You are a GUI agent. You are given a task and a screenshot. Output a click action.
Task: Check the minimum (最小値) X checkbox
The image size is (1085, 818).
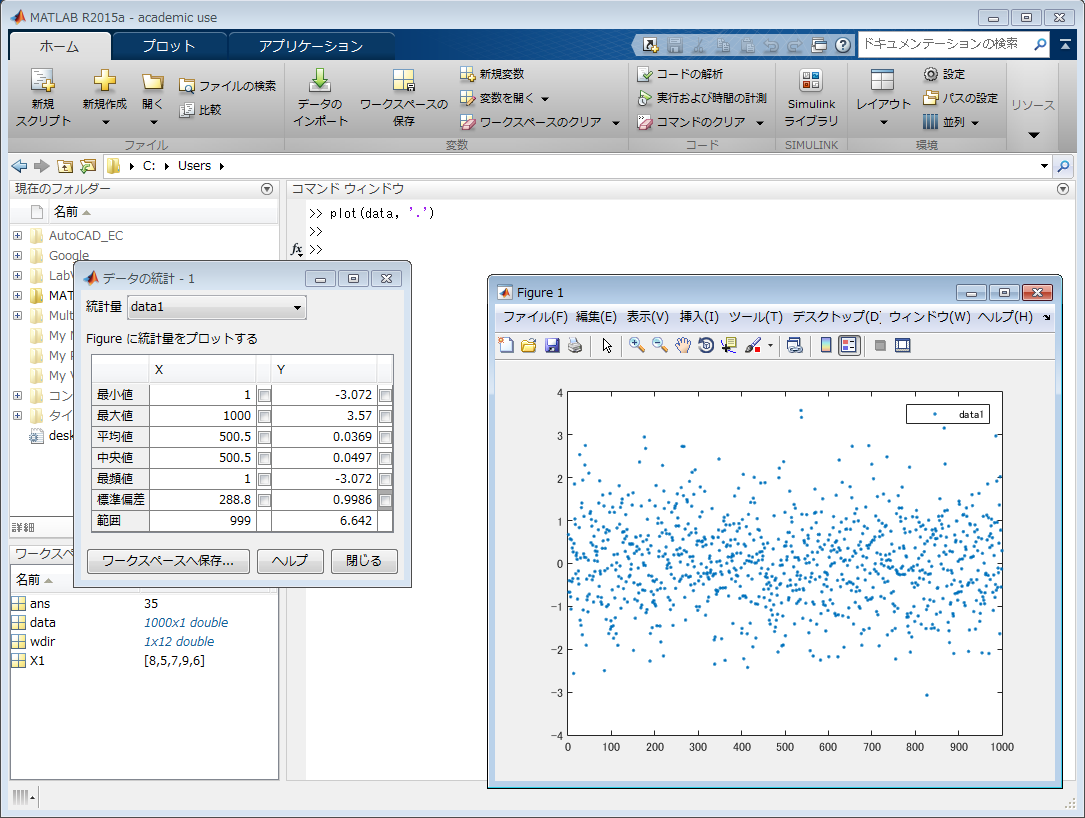[264, 395]
